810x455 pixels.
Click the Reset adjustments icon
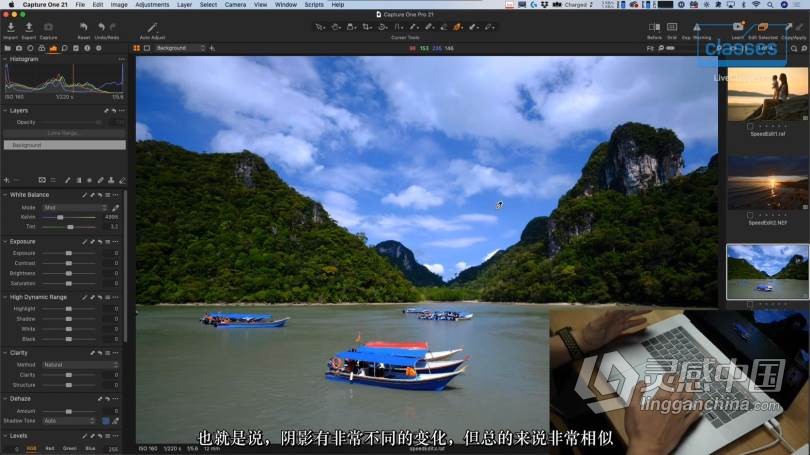[84, 27]
